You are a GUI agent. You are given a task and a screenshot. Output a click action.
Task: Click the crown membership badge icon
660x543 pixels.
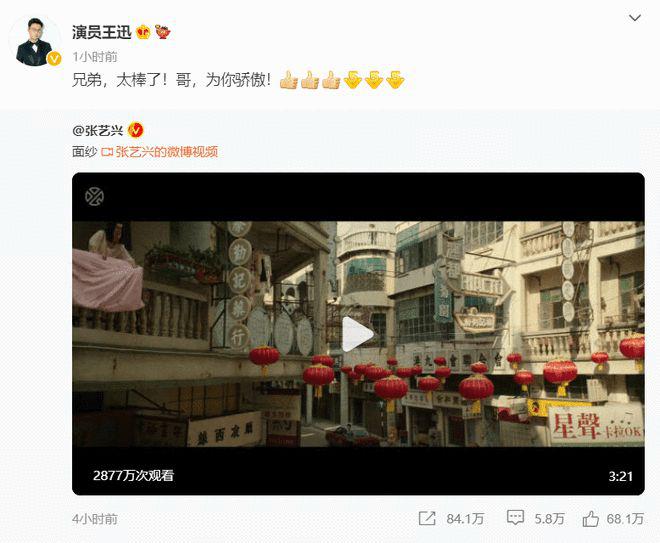pos(143,32)
